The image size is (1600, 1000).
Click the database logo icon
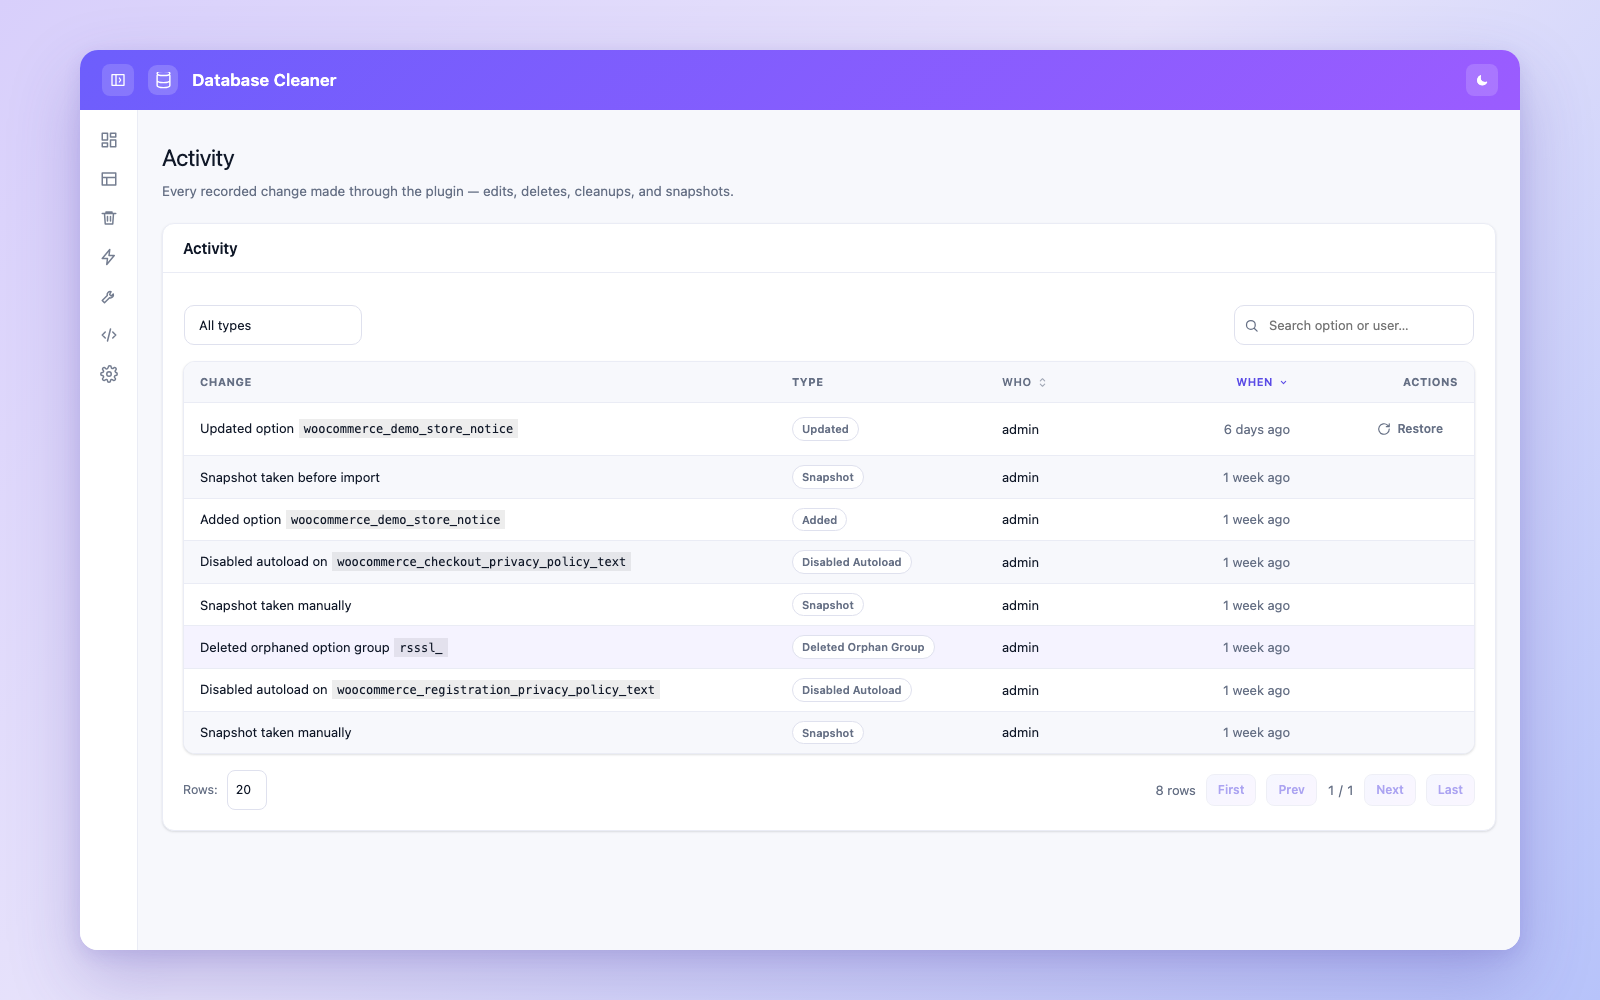tap(163, 80)
